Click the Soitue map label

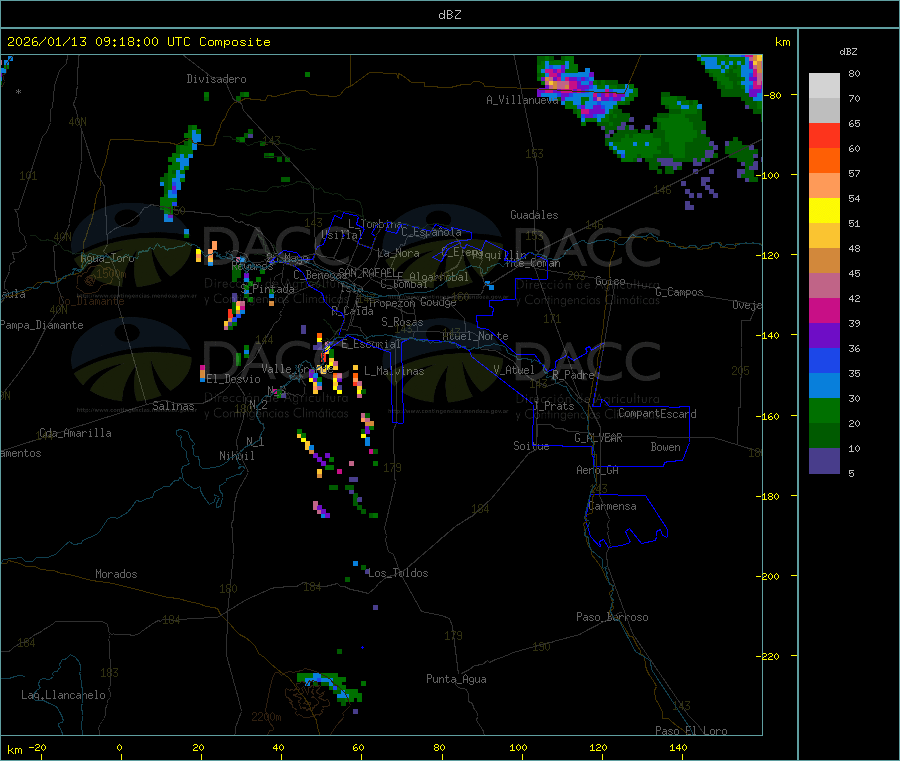(x=531, y=446)
